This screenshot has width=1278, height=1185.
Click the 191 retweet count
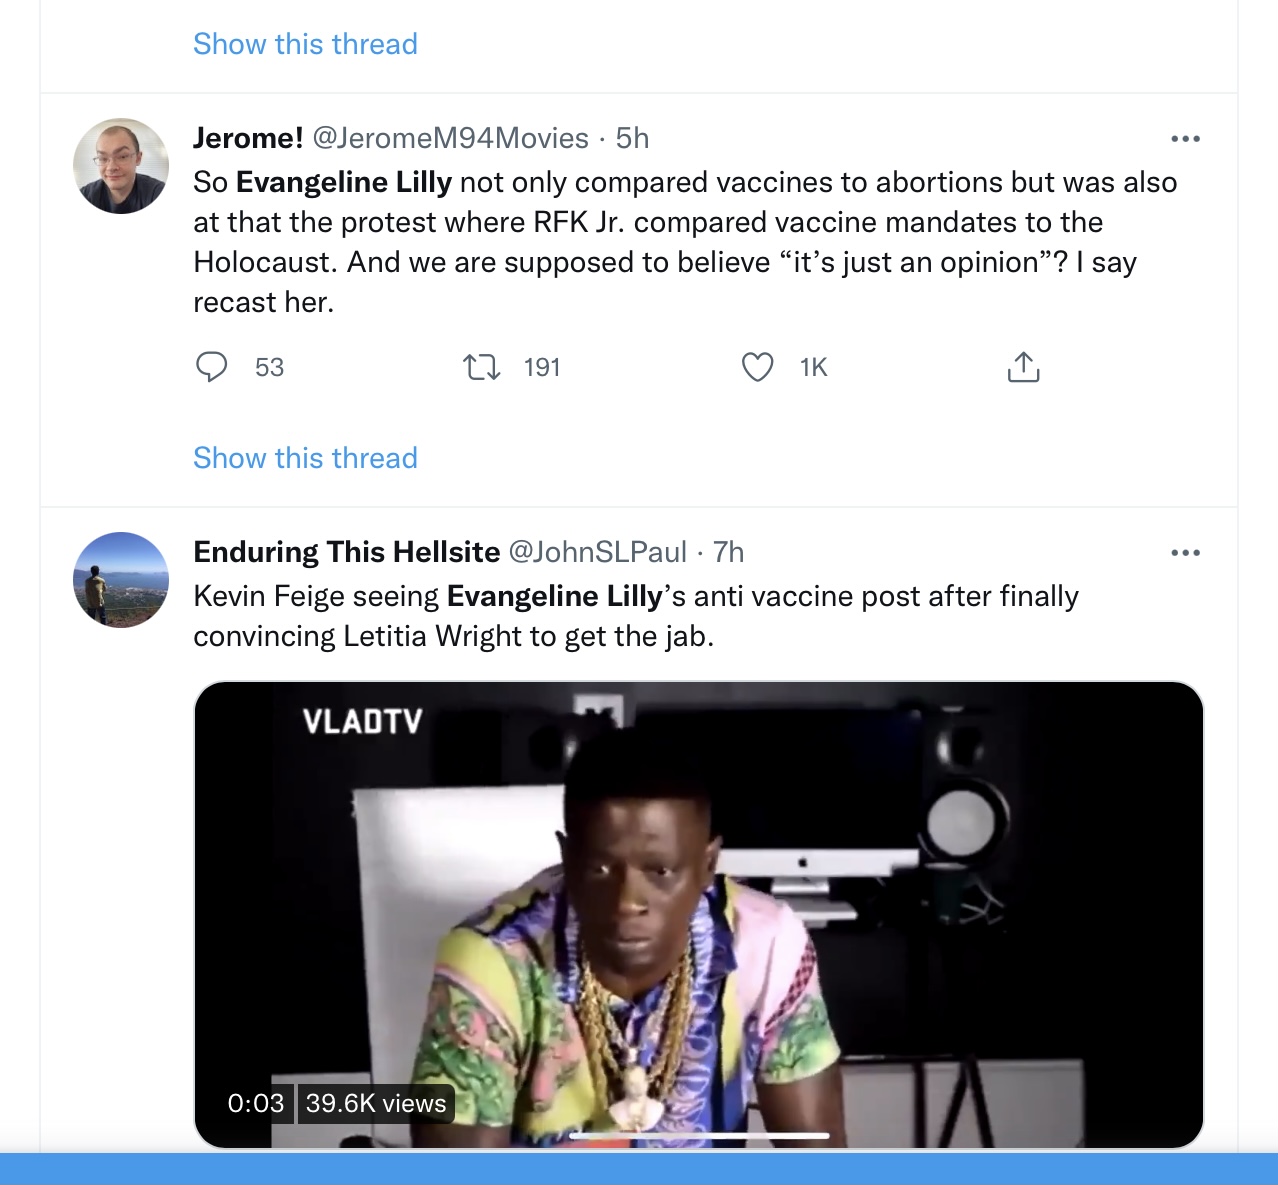[x=542, y=367]
